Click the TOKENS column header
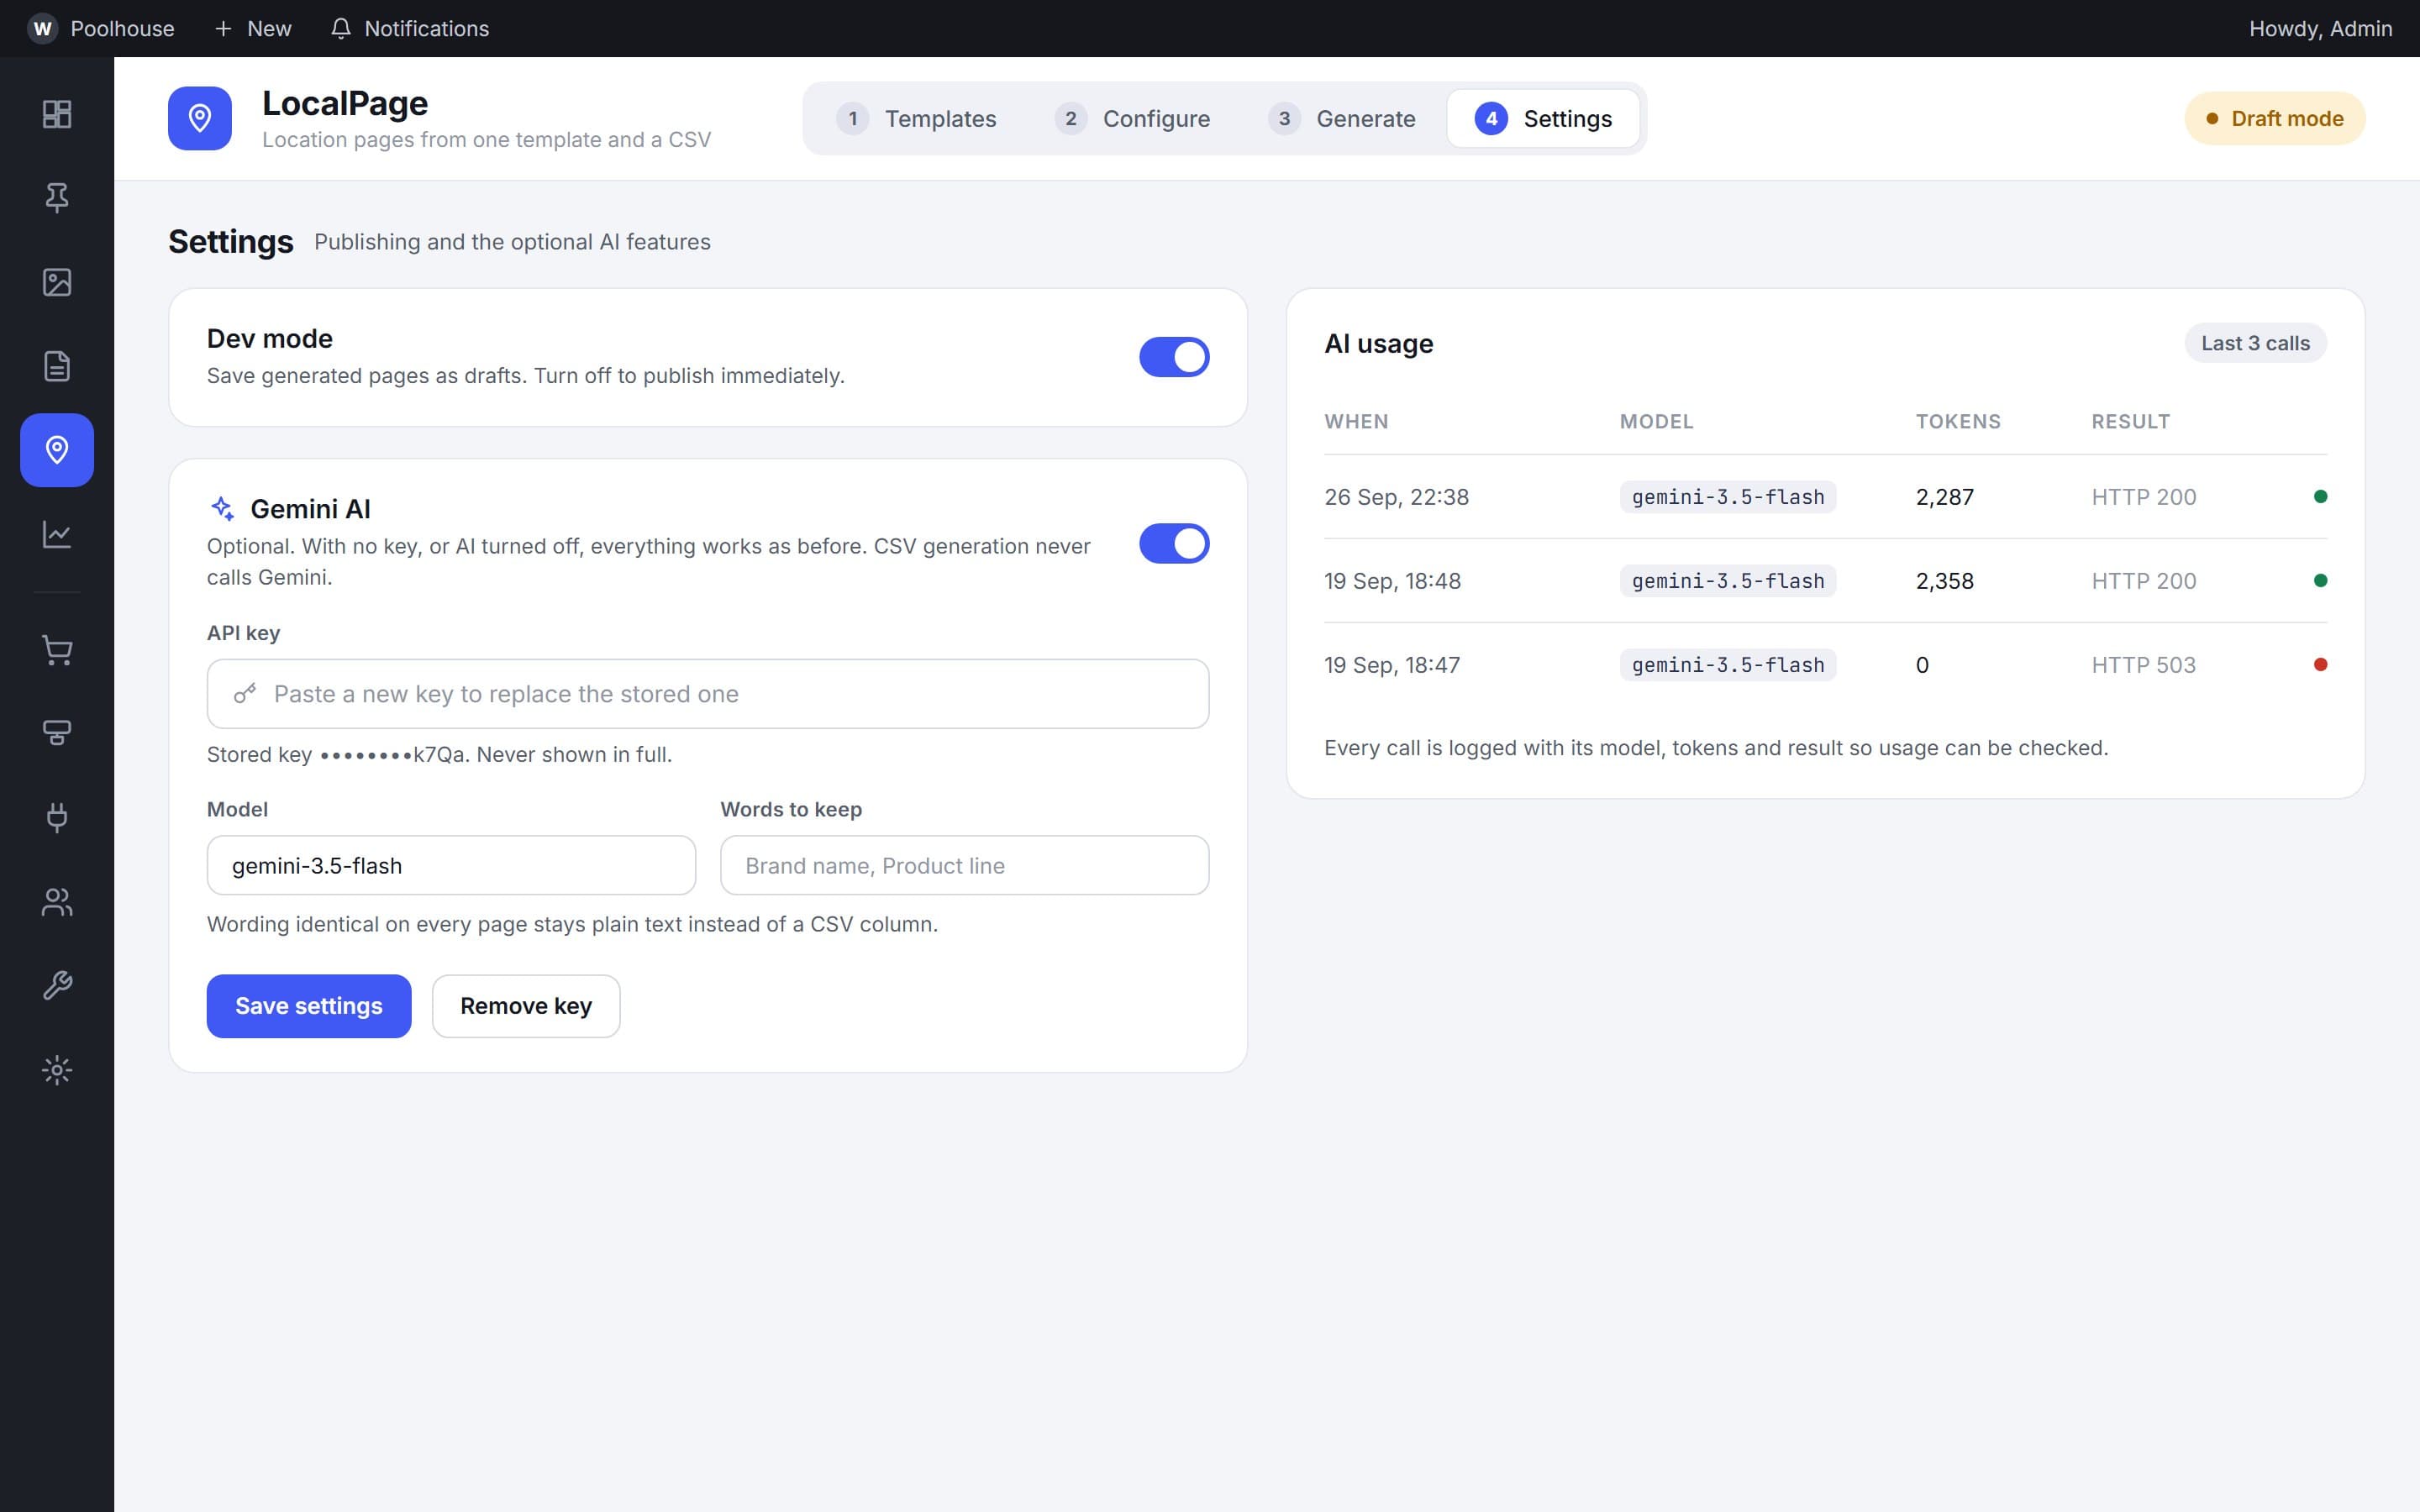Screen dimensions: 2420x1512 tap(1958, 422)
